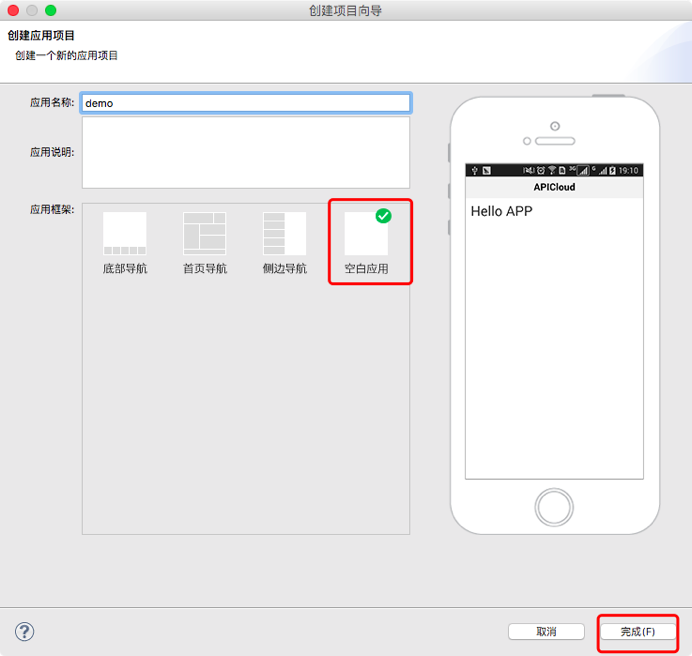Focus the 应用名称 field containing demo
The image size is (692, 656).
[x=245, y=103]
